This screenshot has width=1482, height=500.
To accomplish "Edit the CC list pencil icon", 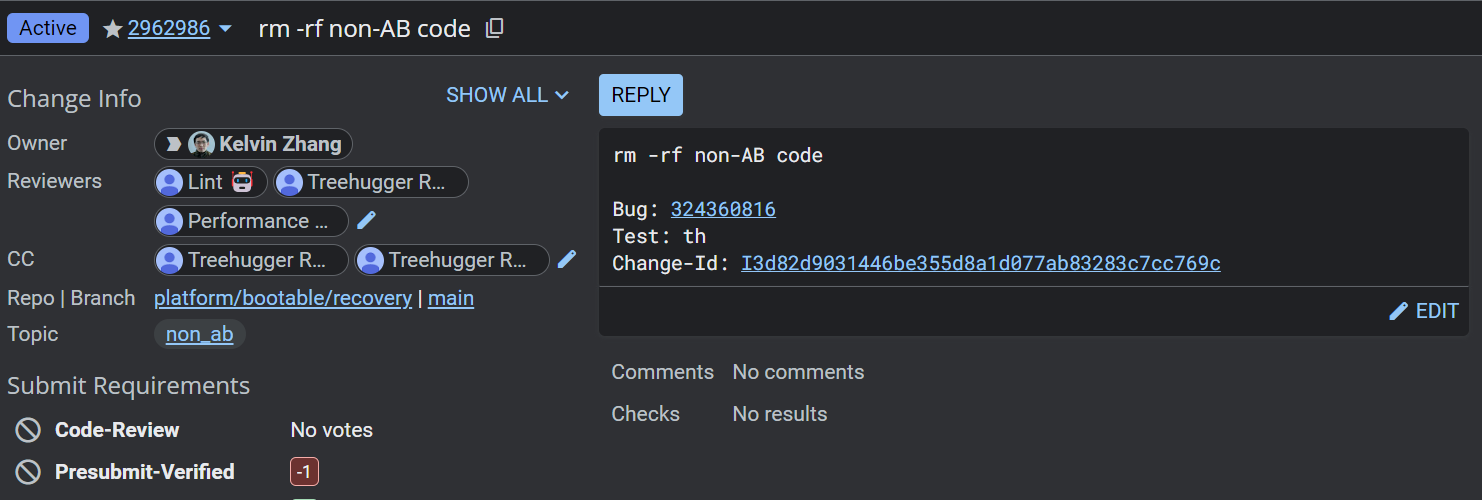I will tap(567, 259).
